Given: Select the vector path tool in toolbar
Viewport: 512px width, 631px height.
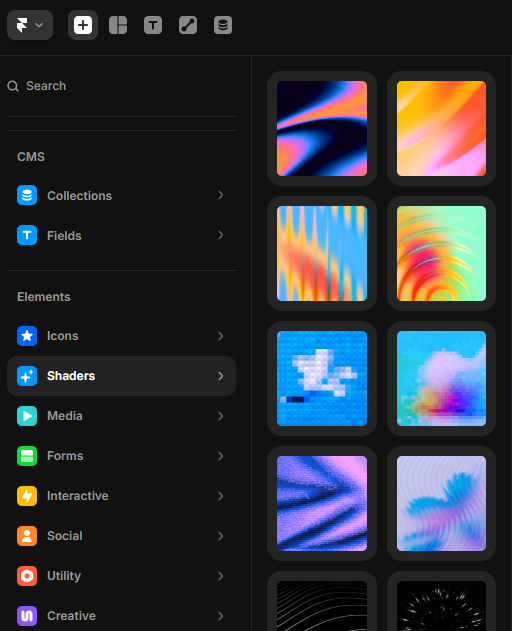Looking at the screenshot, I should 188,25.
